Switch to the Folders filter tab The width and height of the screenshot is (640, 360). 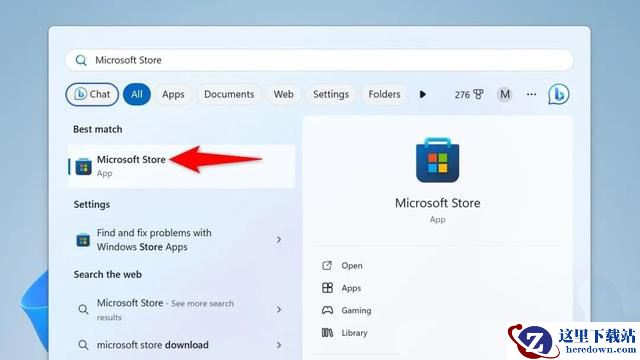click(384, 94)
